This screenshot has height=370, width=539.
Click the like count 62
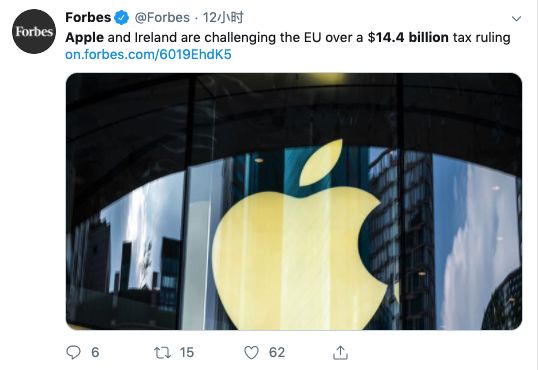pos(277,352)
